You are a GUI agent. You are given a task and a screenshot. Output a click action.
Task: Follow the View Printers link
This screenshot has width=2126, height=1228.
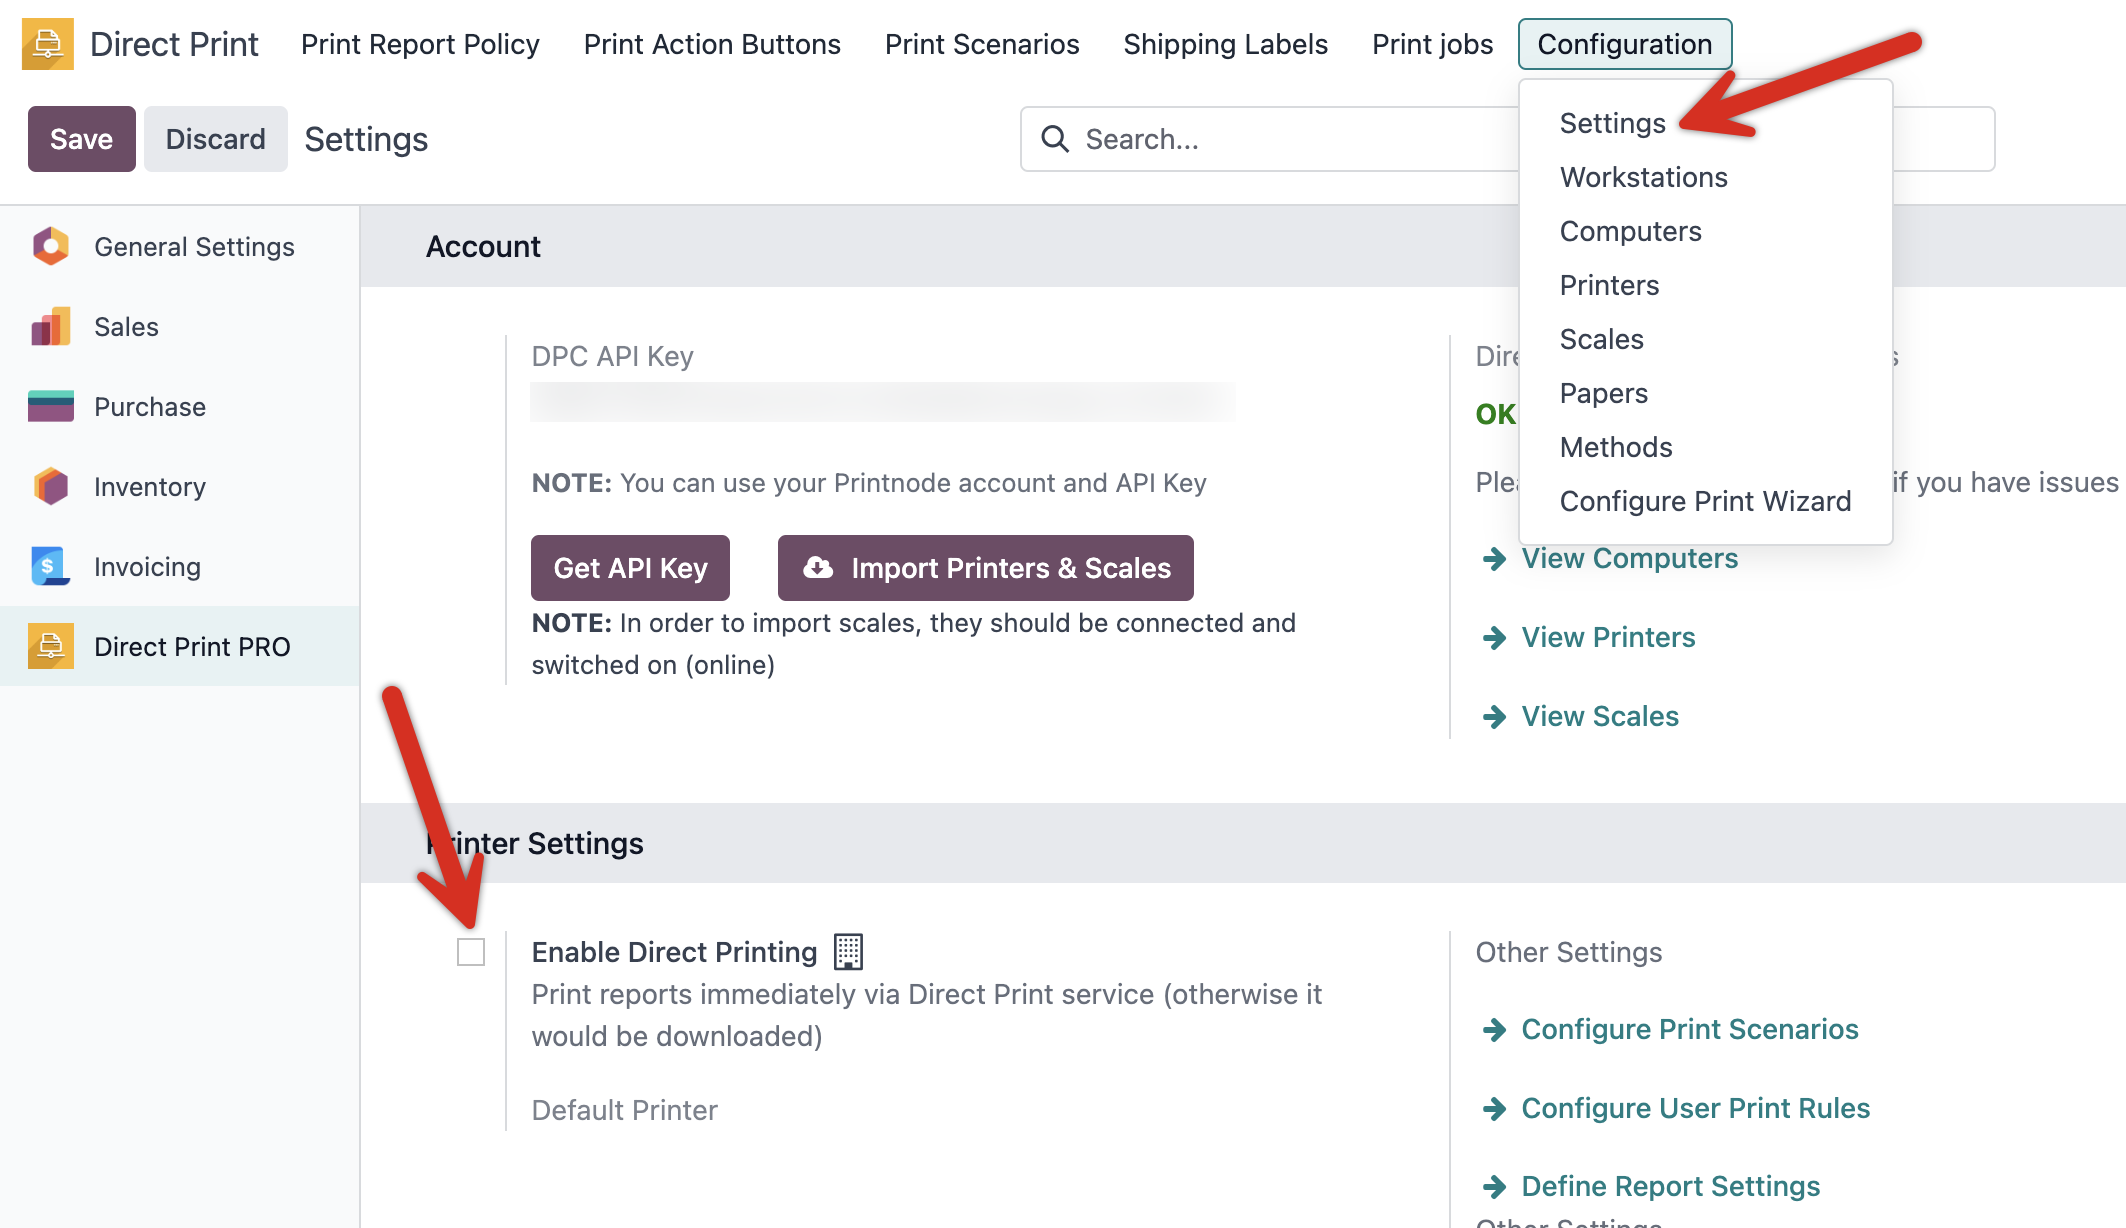click(x=1609, y=637)
